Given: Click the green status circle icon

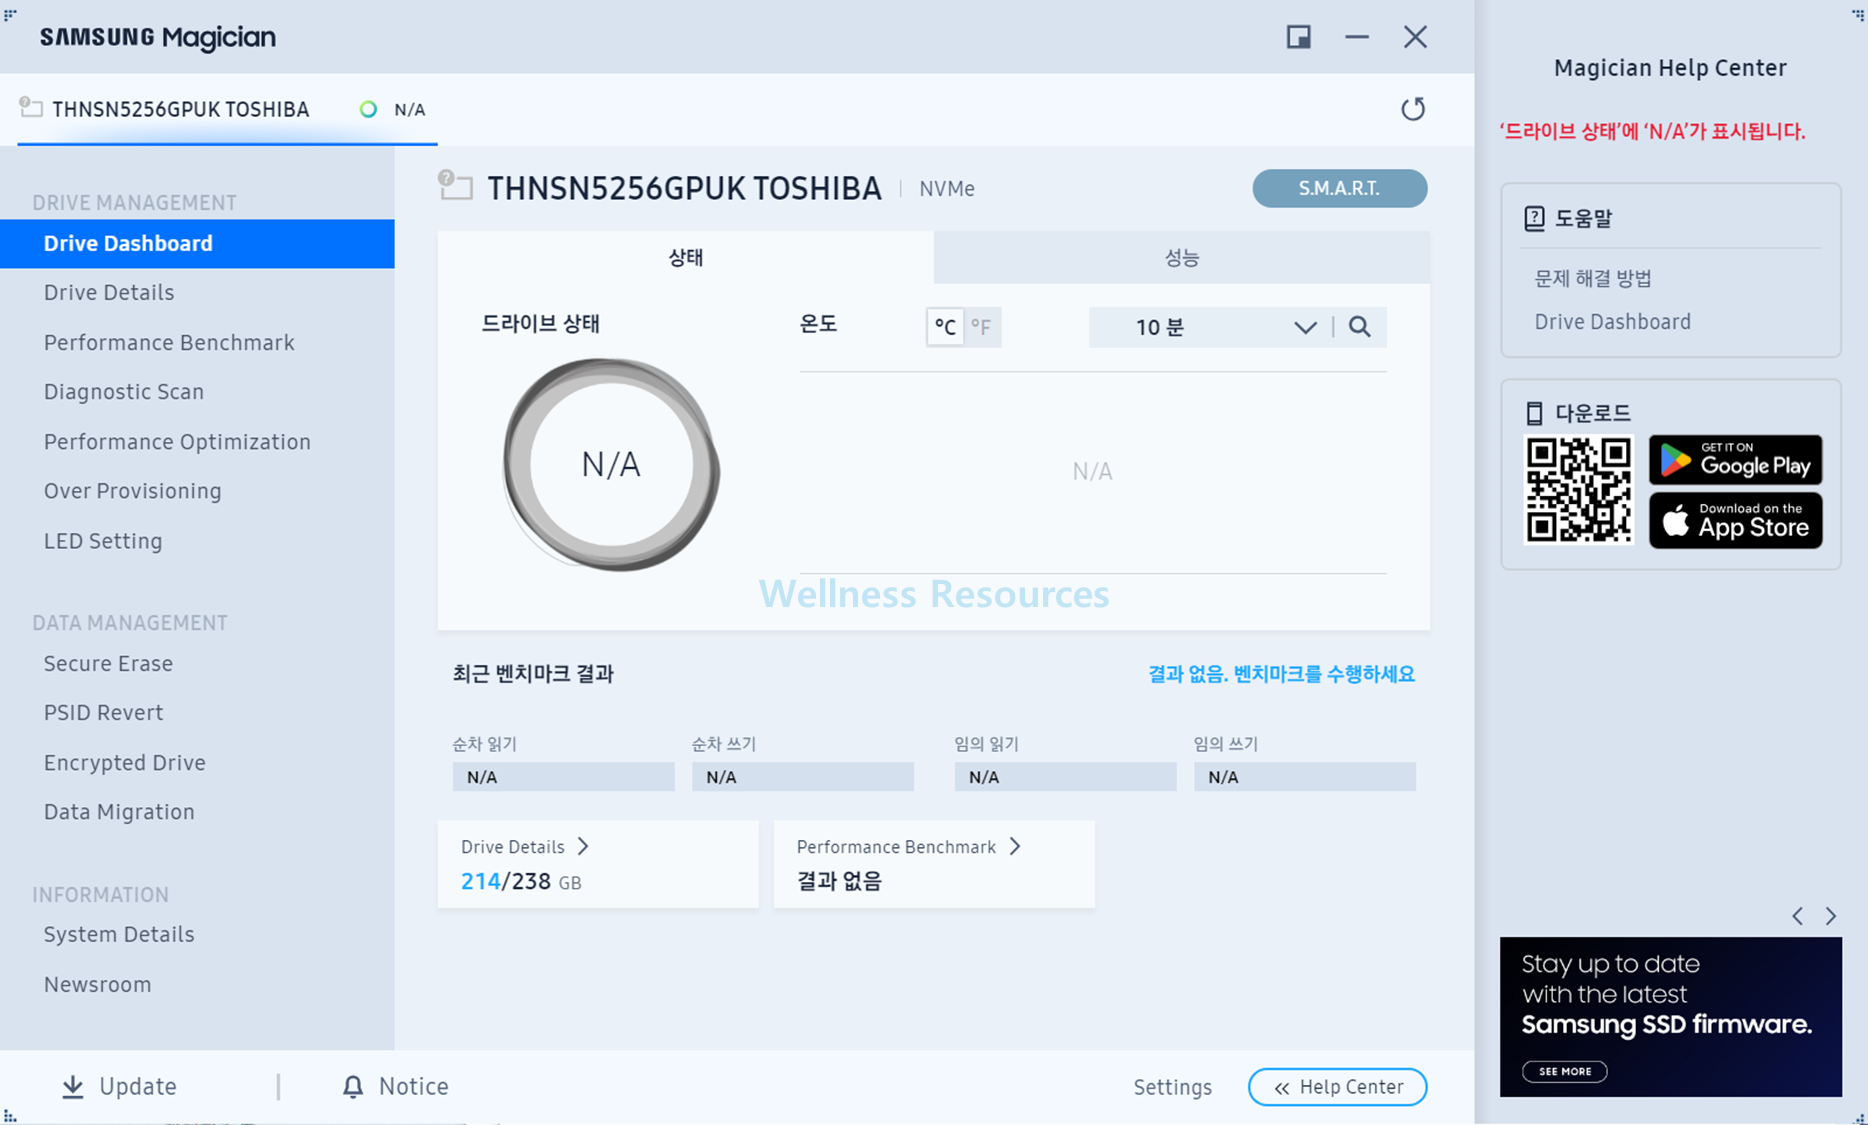Looking at the screenshot, I should pos(368,109).
